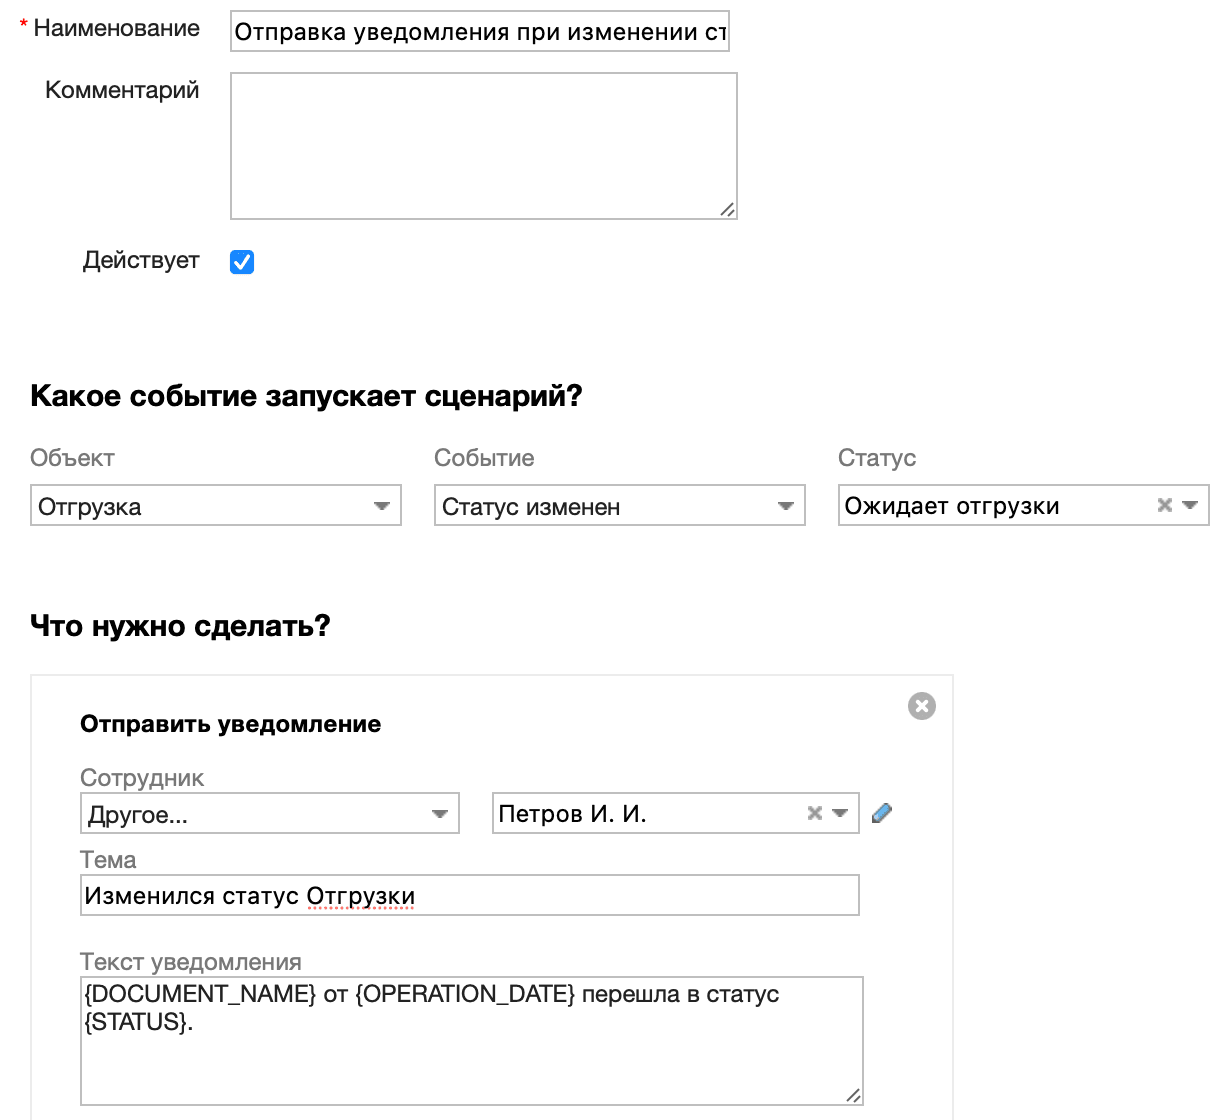
Task: Uncheck the "Действует" checkbox
Action: tap(241, 261)
